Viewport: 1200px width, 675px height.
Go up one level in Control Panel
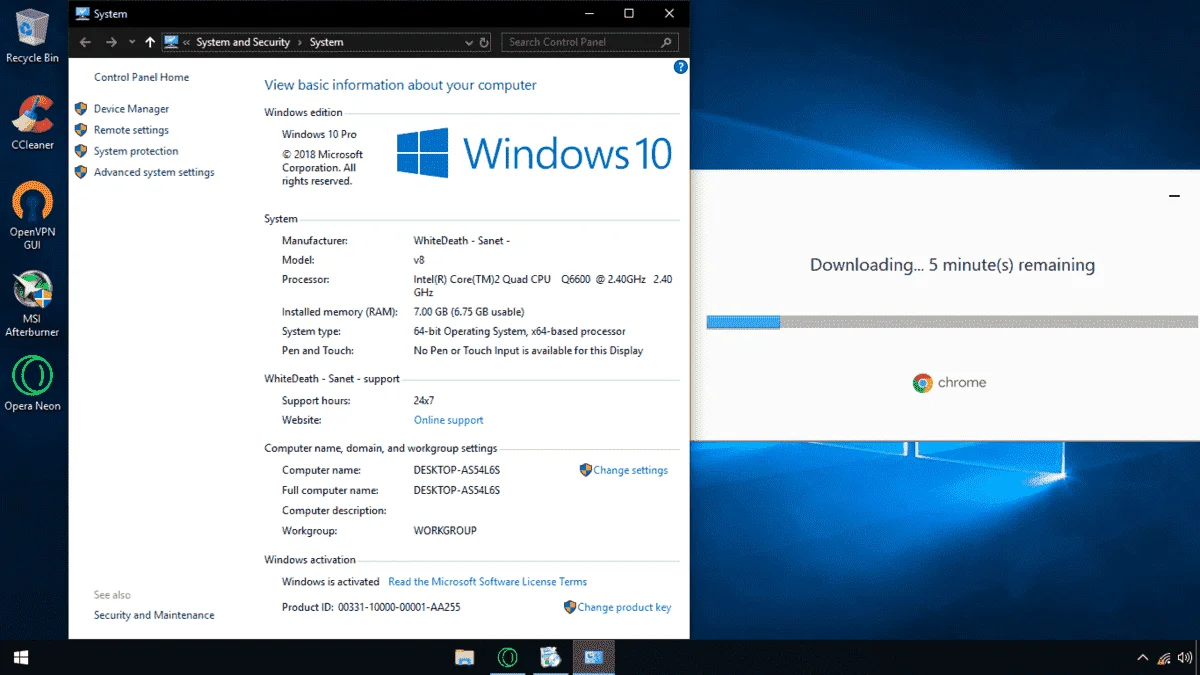(x=150, y=42)
